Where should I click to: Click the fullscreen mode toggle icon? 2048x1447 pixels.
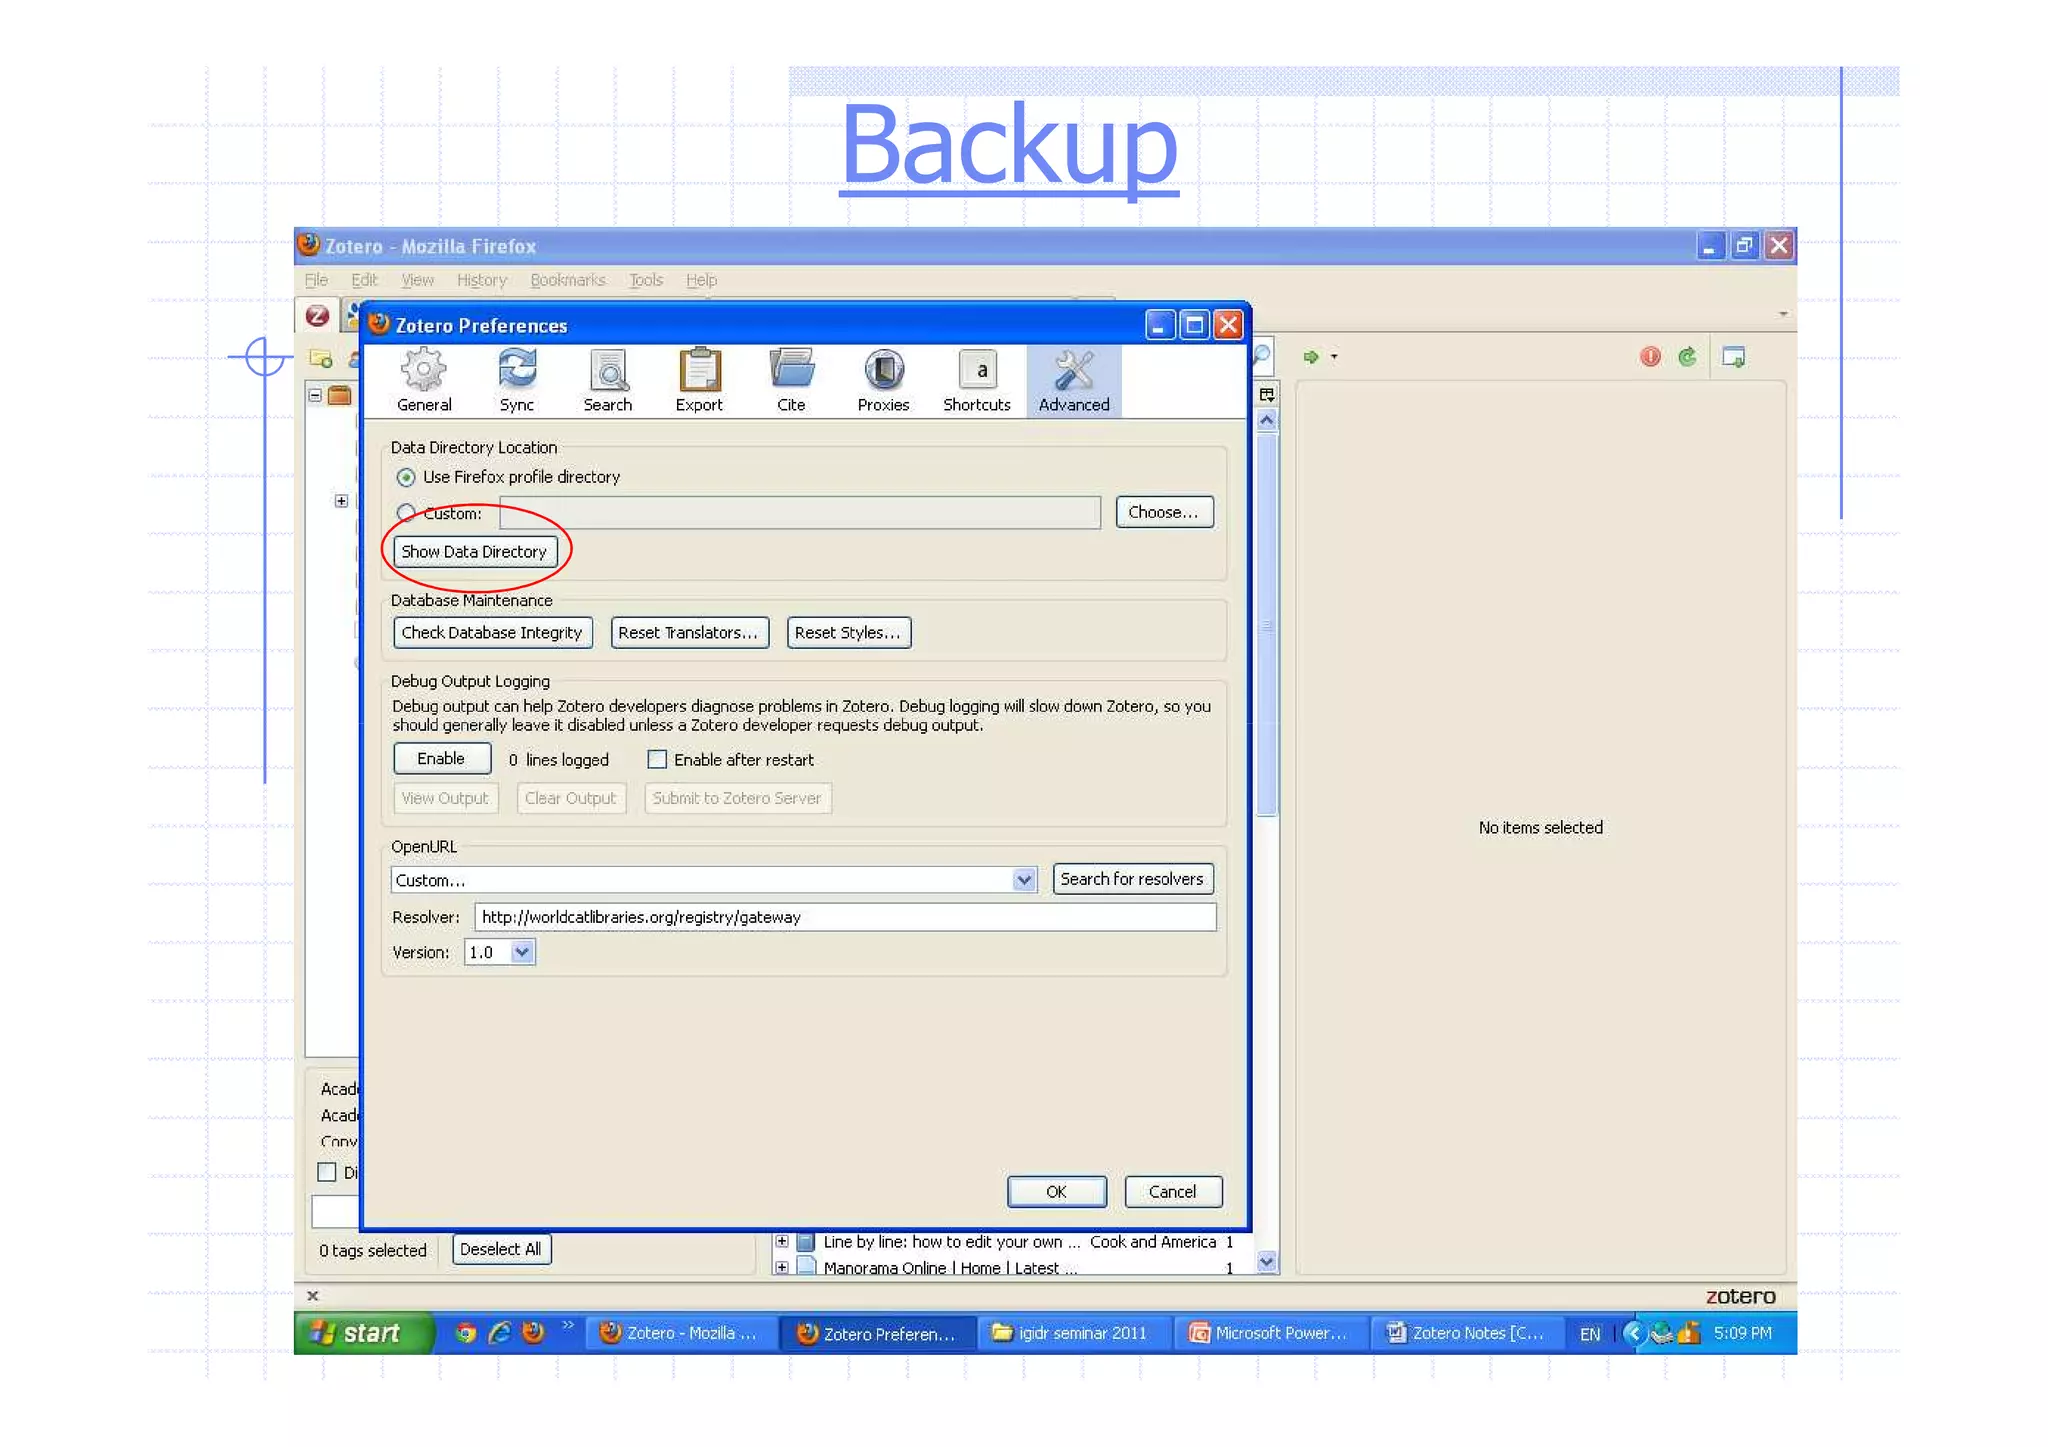(x=1733, y=357)
